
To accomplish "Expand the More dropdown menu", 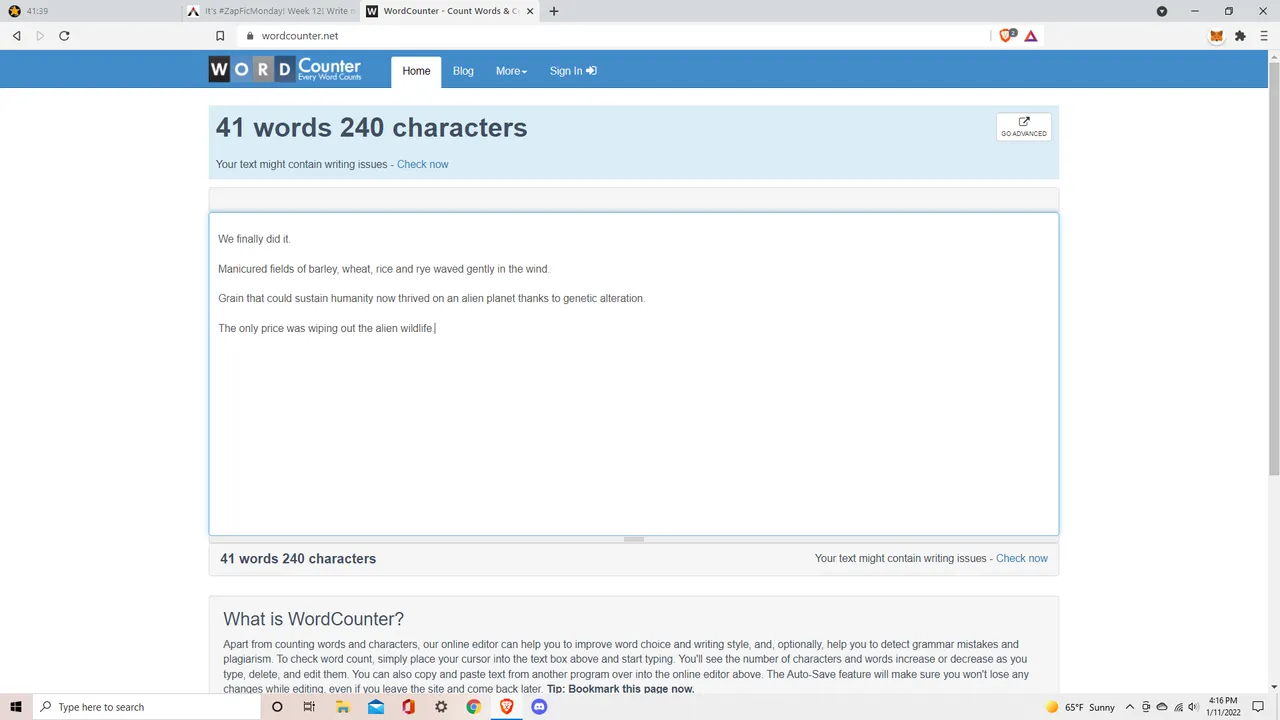I will (511, 71).
